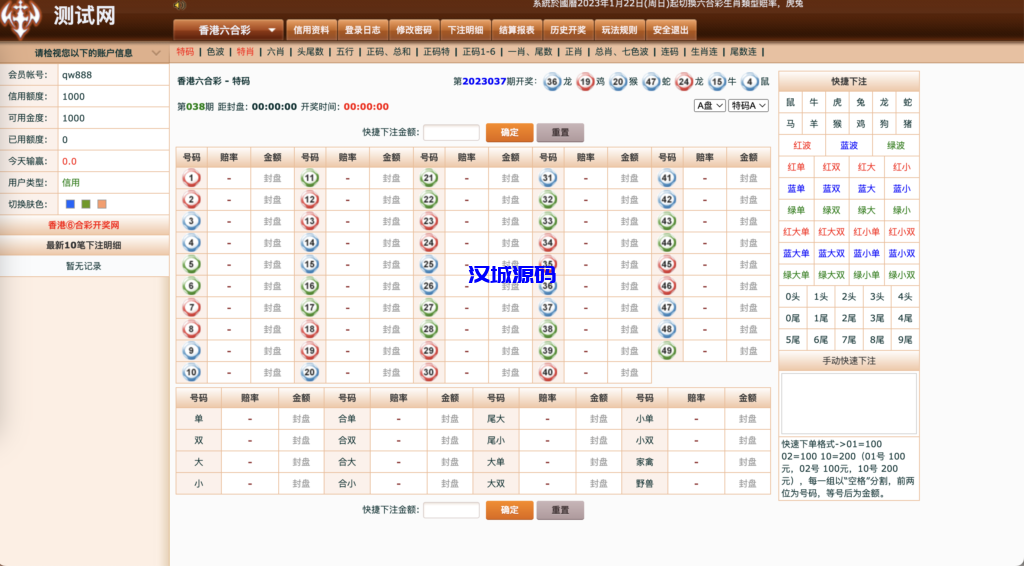
Task: Click the 猪 zodiac quick bet
Action: (908, 124)
